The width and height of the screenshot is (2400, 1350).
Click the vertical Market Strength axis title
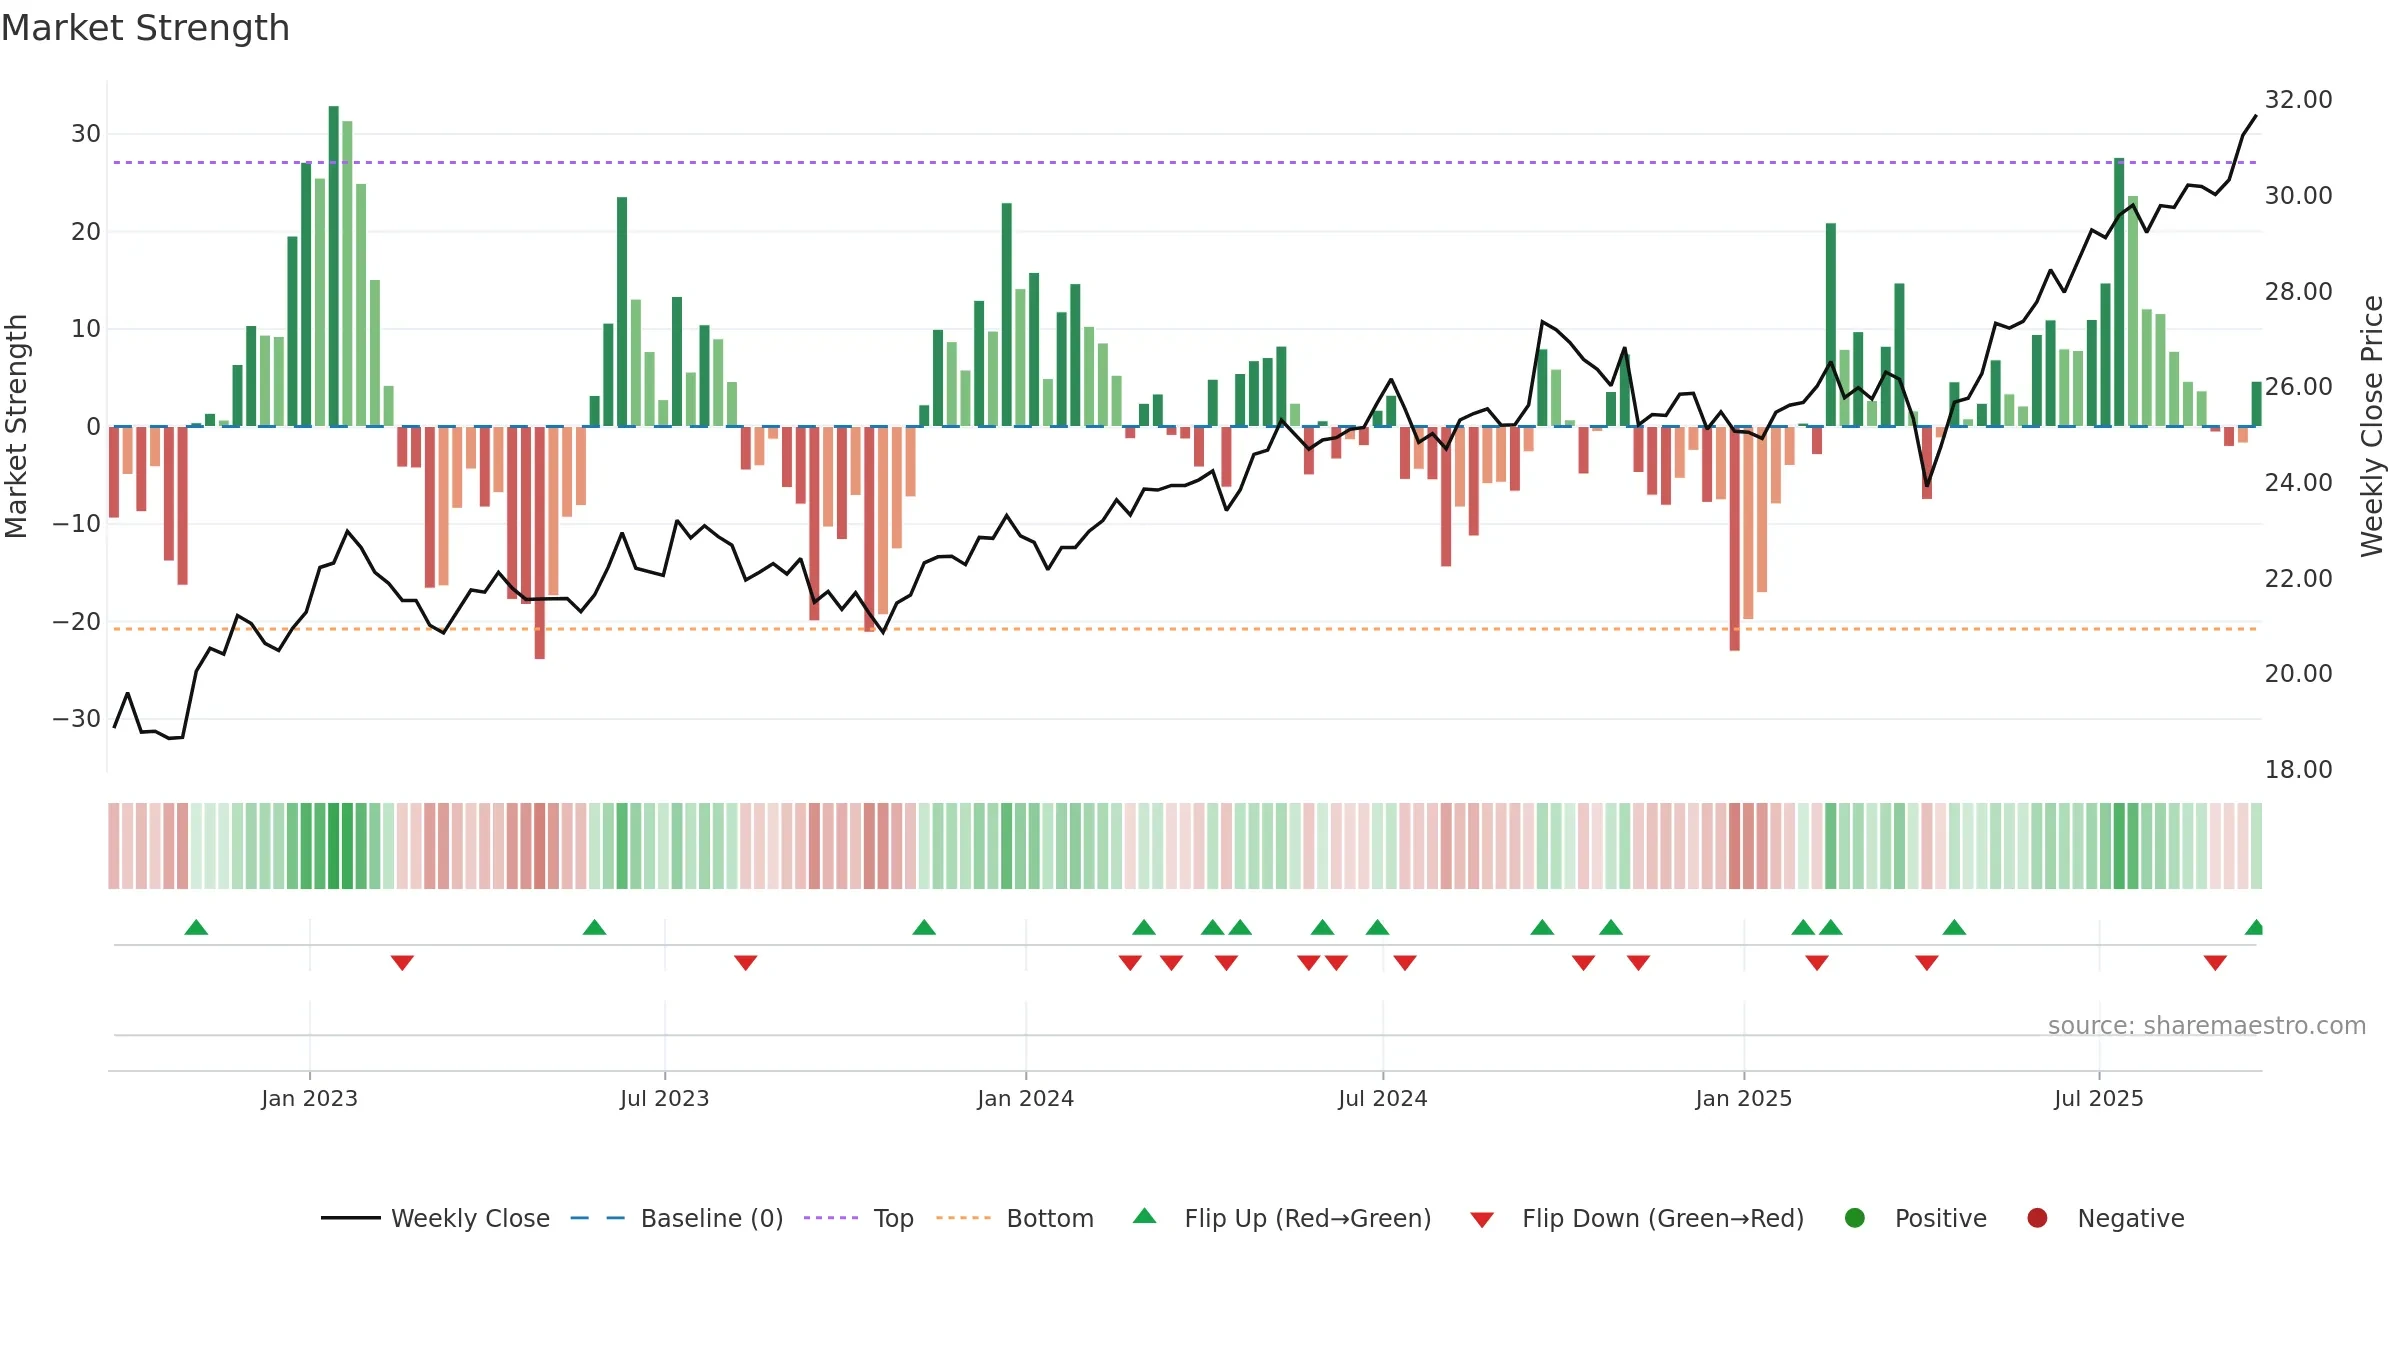click(x=16, y=426)
